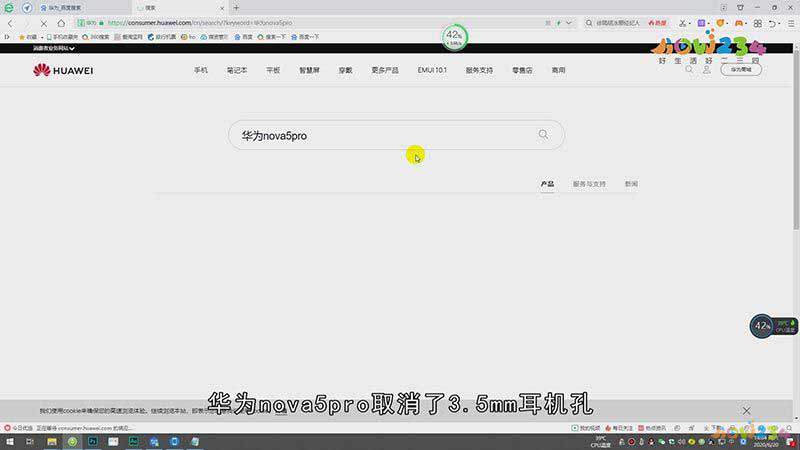Click the magnifier icon in the search box
Viewport: 800px width, 450px height.
coord(543,135)
